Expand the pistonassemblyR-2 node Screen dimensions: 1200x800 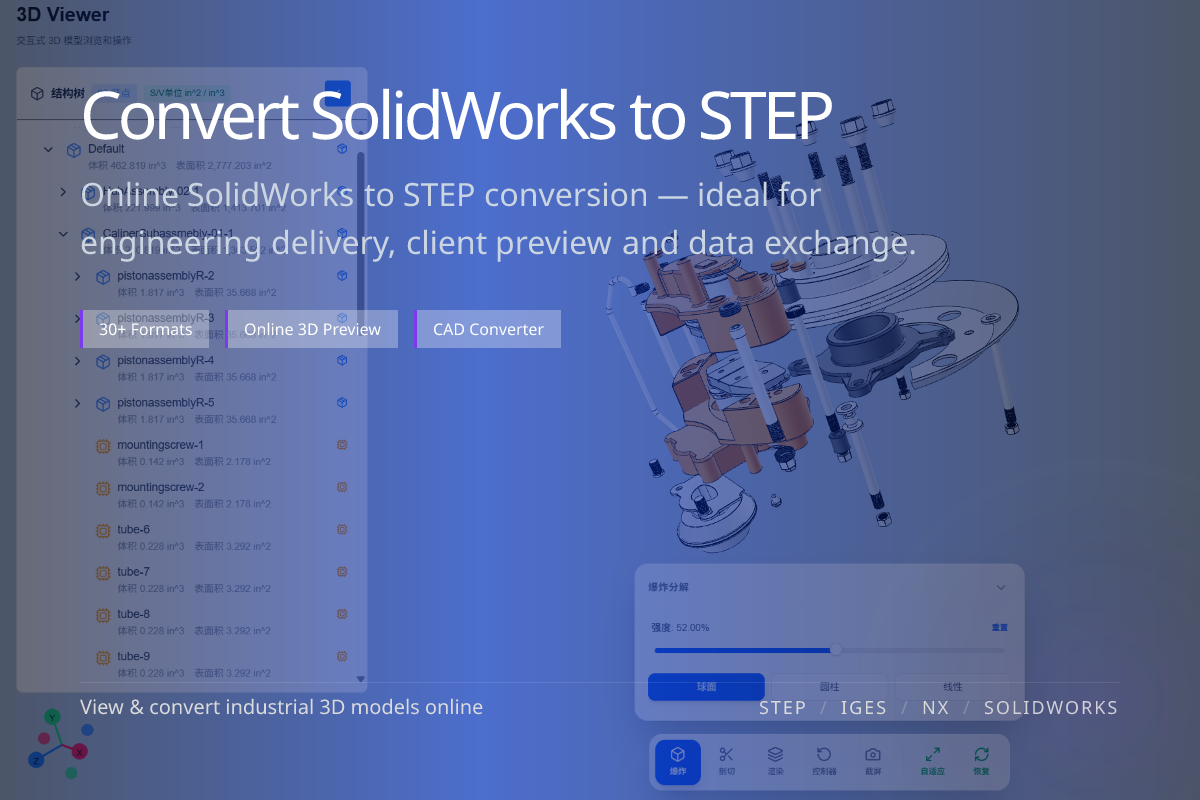point(78,277)
